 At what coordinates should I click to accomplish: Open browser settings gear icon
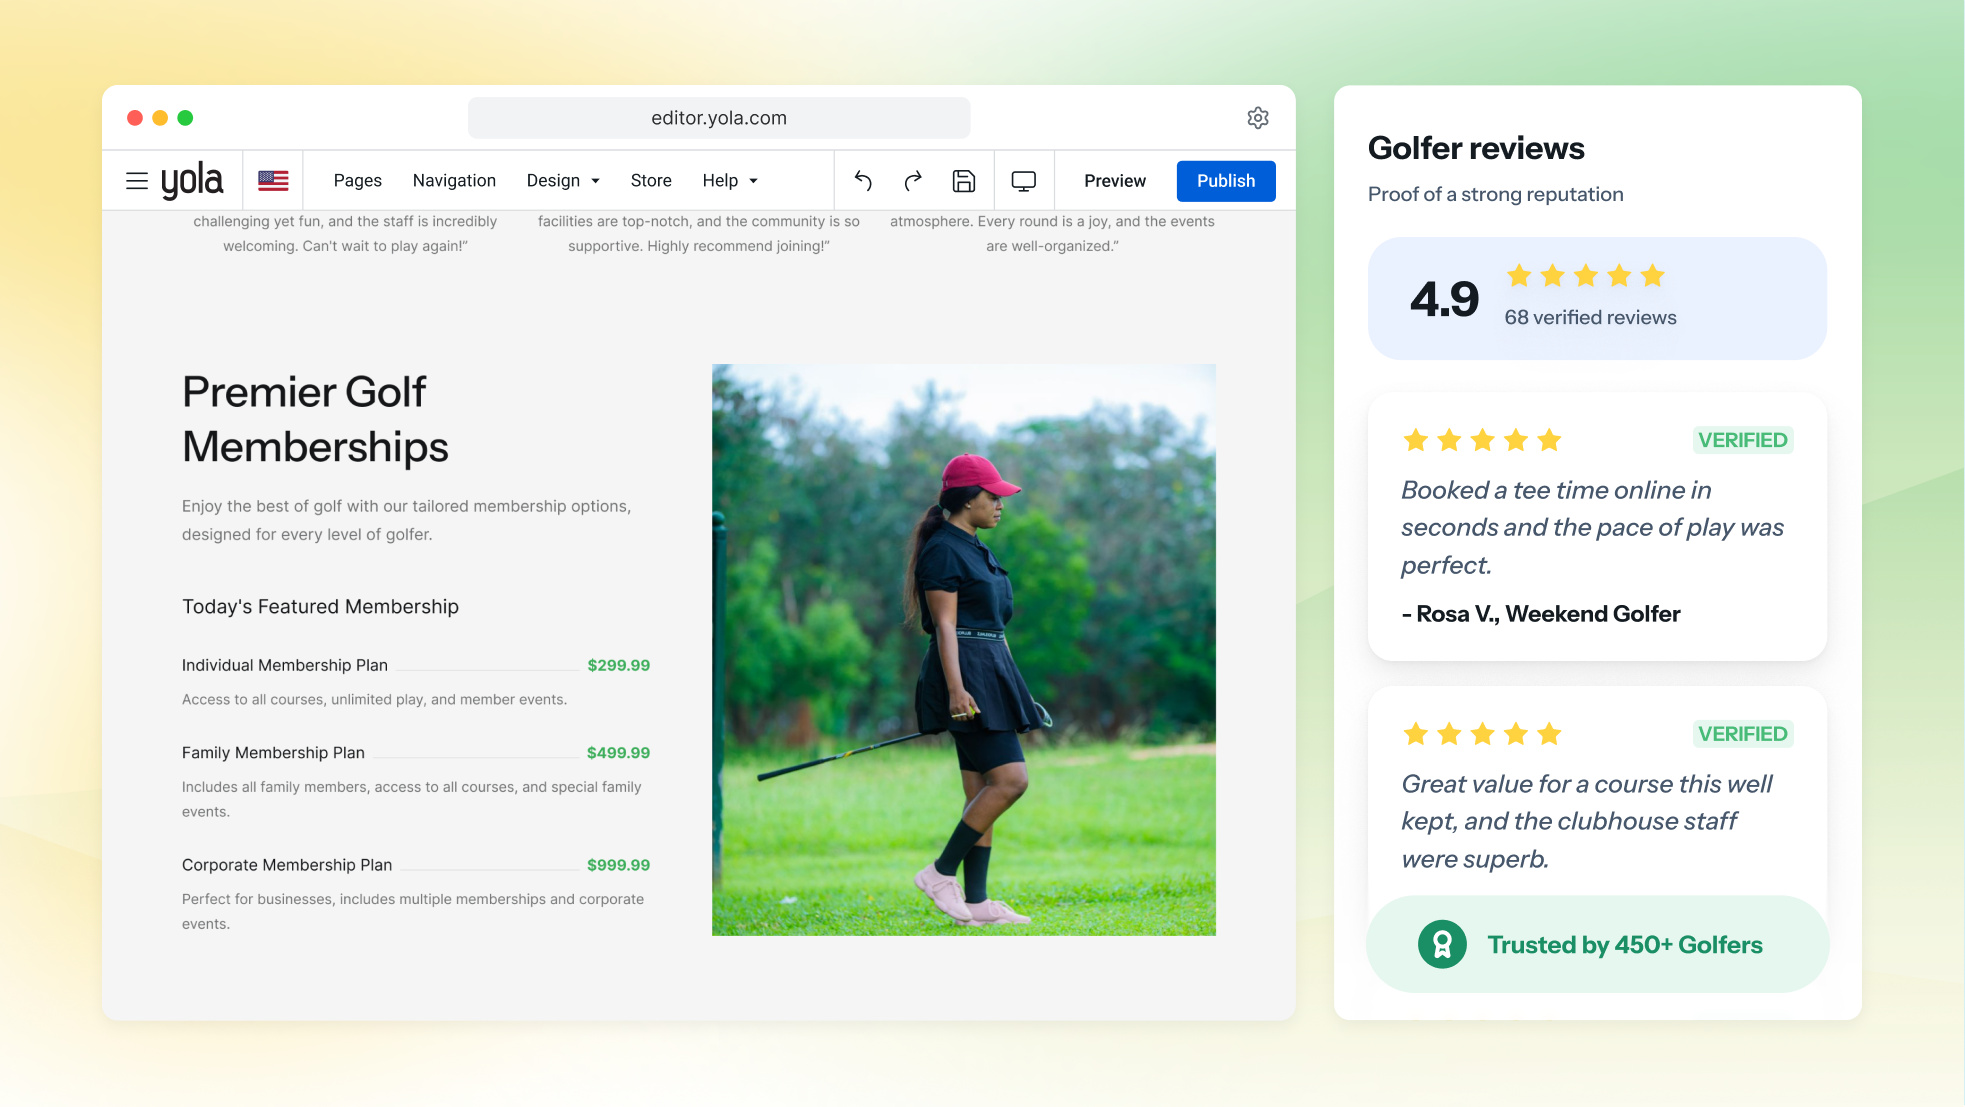[x=1258, y=118]
